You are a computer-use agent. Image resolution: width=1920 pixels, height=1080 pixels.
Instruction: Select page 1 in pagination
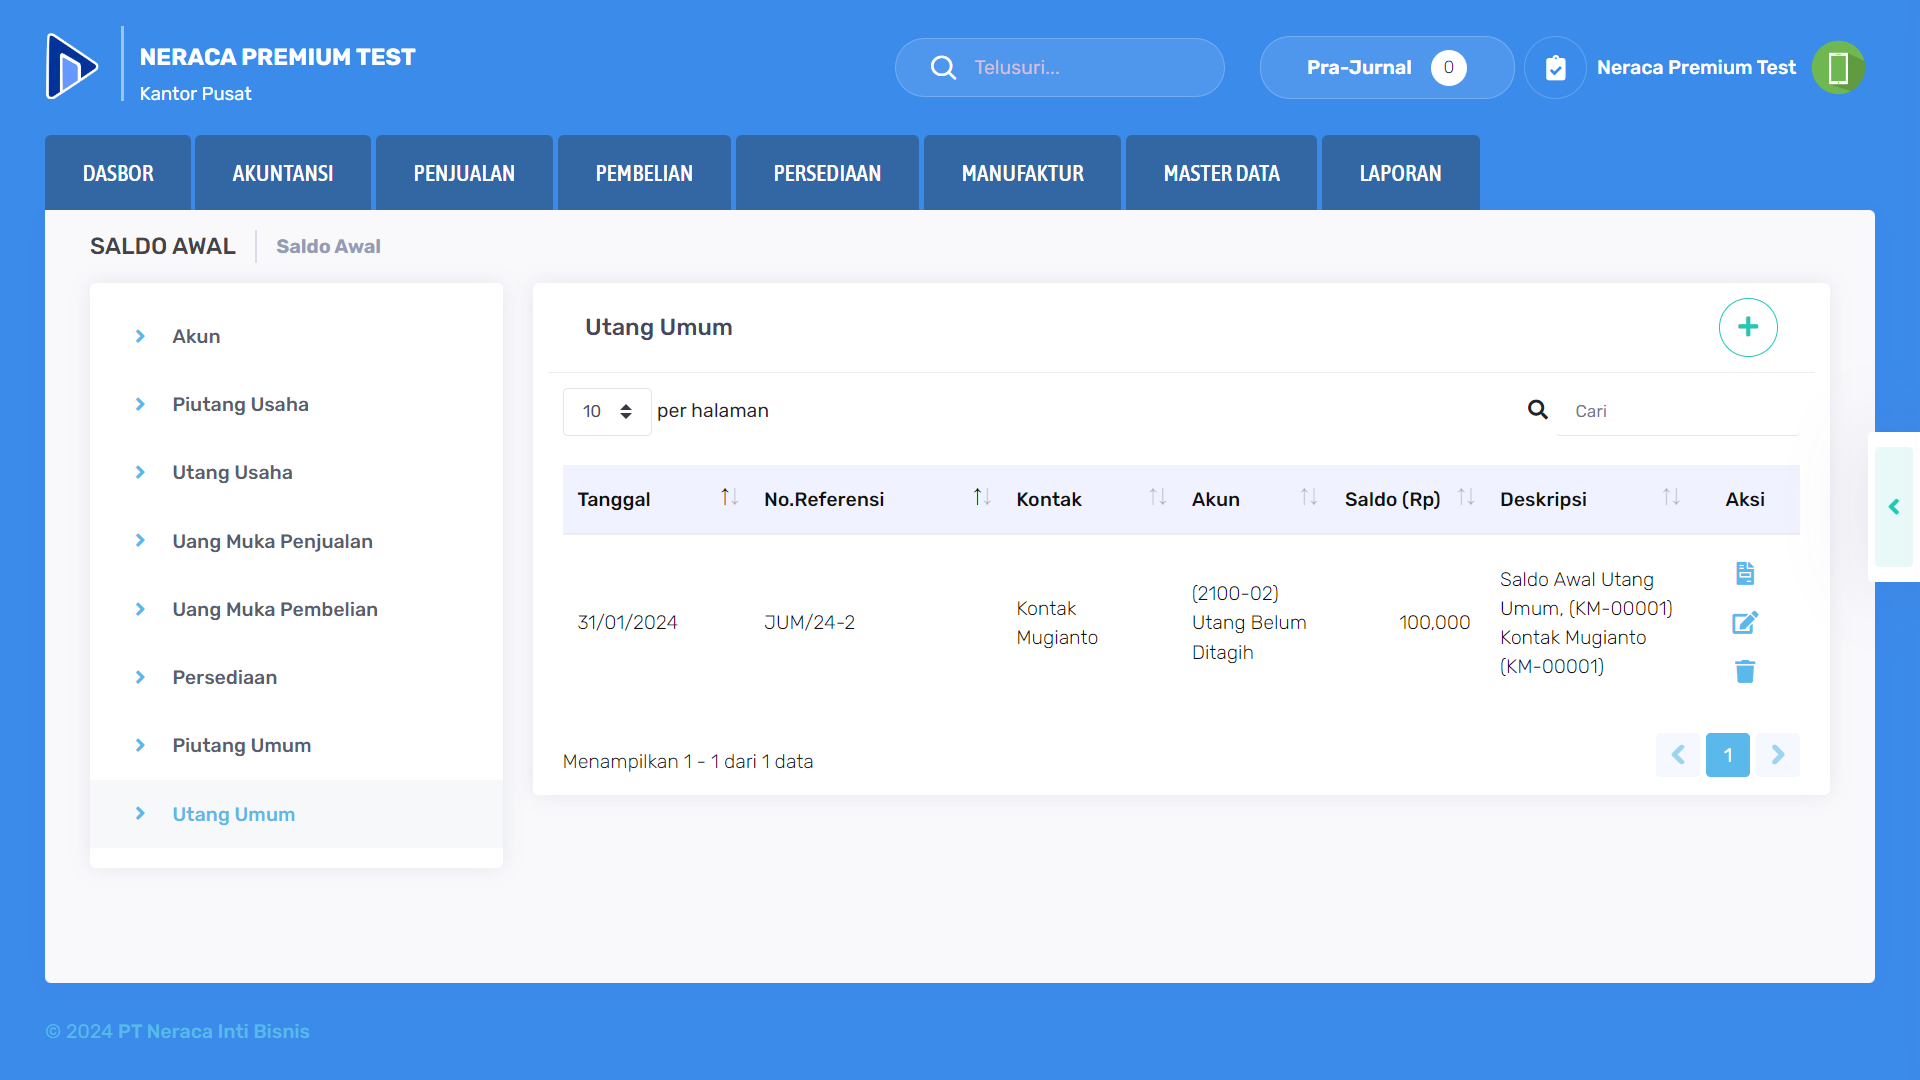pos(1728,755)
